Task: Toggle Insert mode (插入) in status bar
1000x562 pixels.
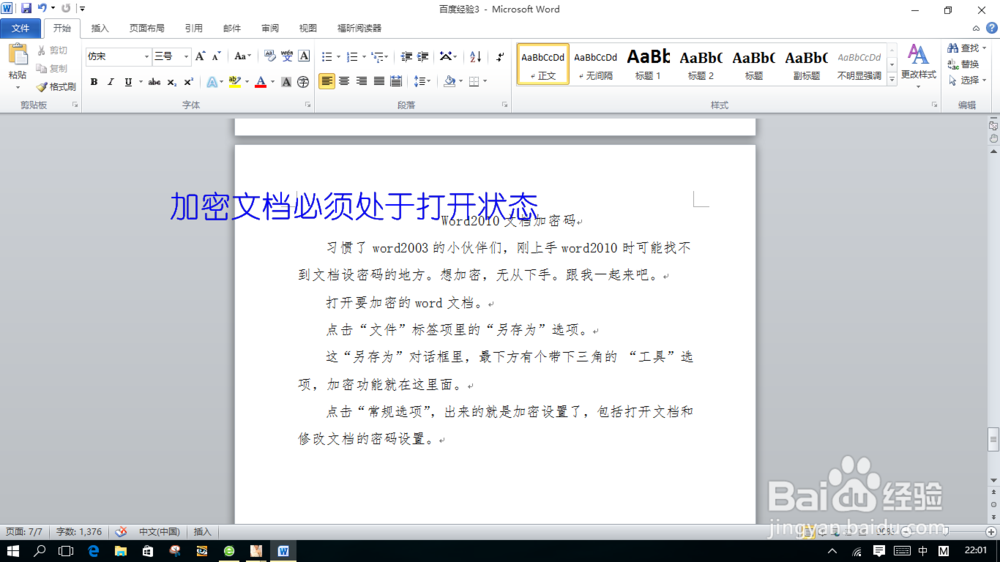Action: click(202, 531)
